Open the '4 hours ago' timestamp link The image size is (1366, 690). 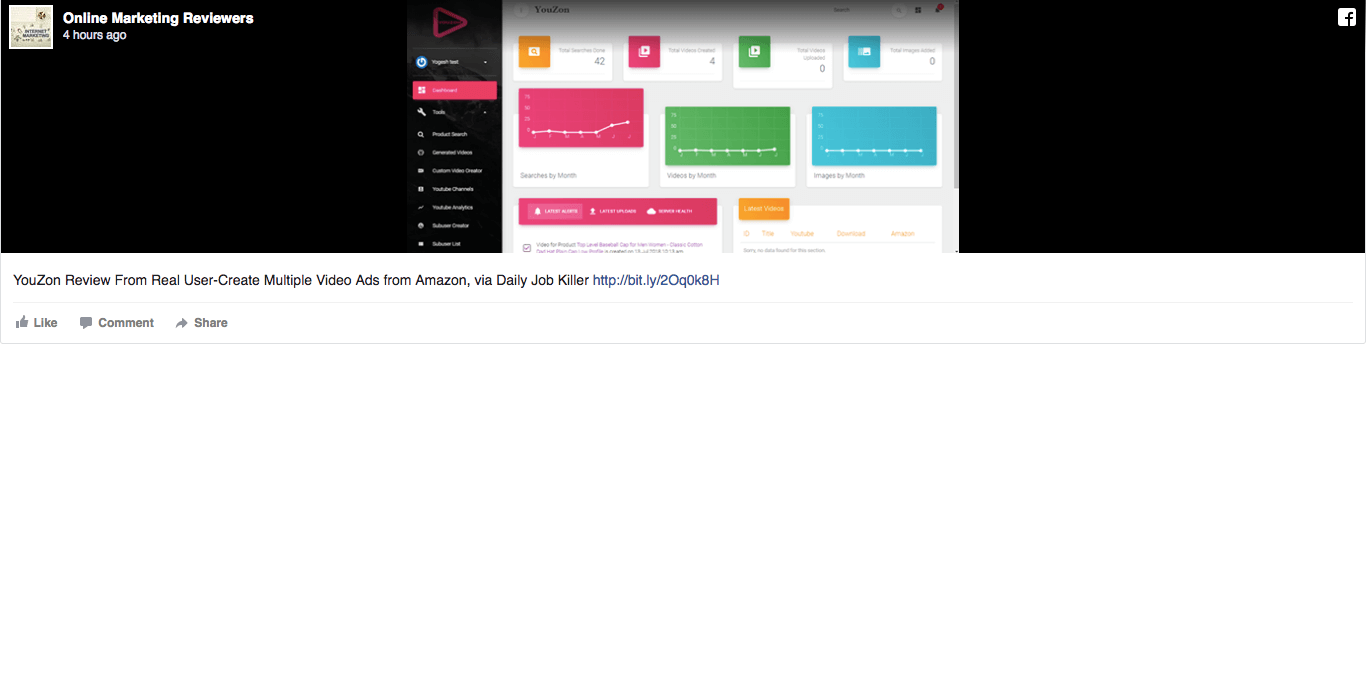tap(95, 35)
